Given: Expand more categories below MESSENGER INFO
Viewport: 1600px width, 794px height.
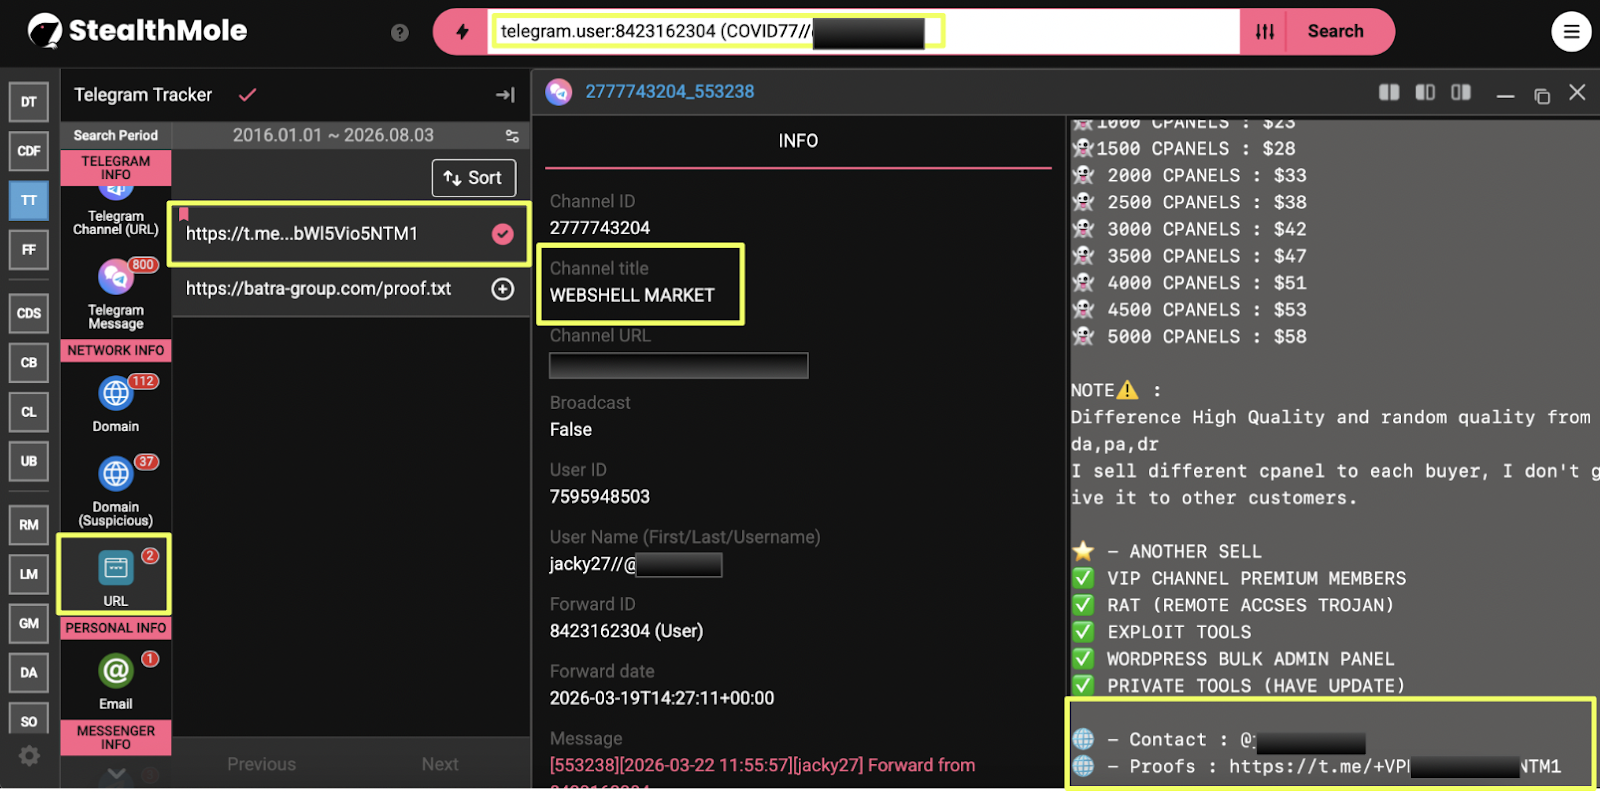Looking at the screenshot, I should pos(116,773).
